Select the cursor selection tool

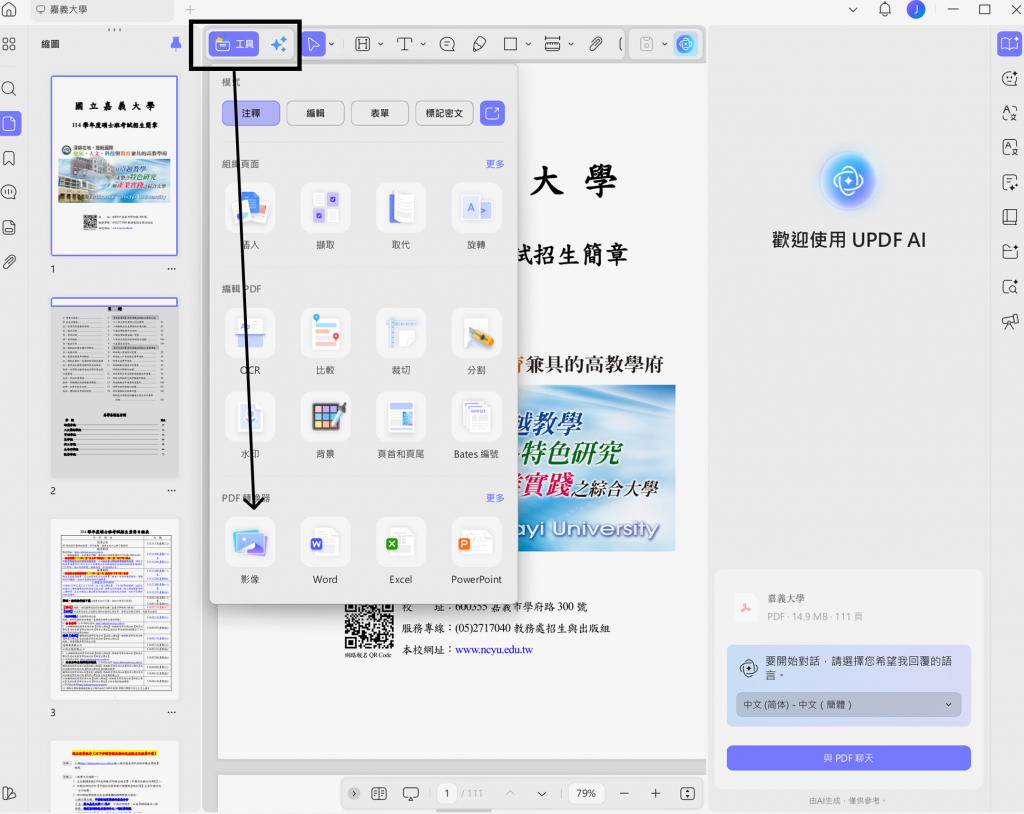point(313,44)
